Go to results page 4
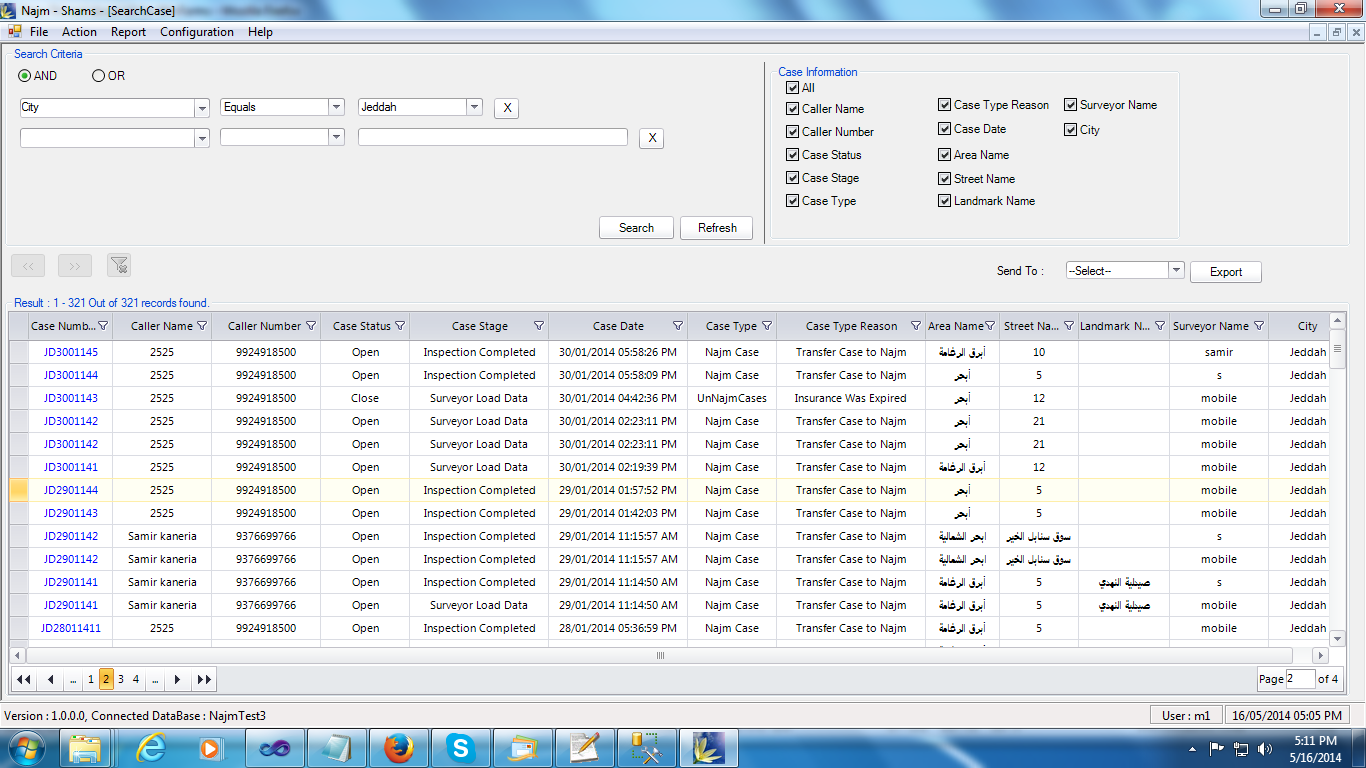The height and width of the screenshot is (768, 1366). click(x=136, y=680)
